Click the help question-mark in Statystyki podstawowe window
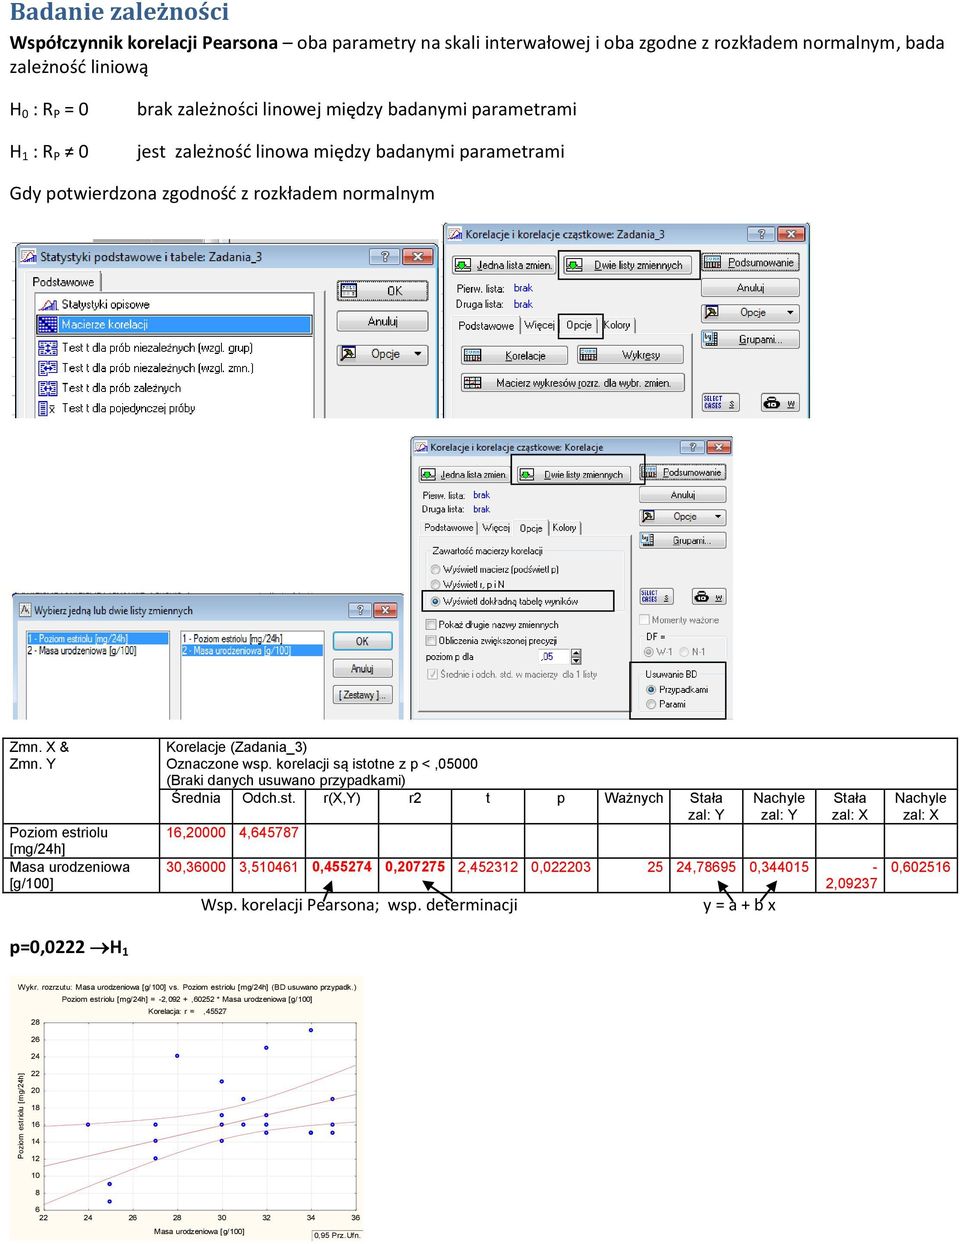The height and width of the screenshot is (1244, 960). click(x=385, y=256)
